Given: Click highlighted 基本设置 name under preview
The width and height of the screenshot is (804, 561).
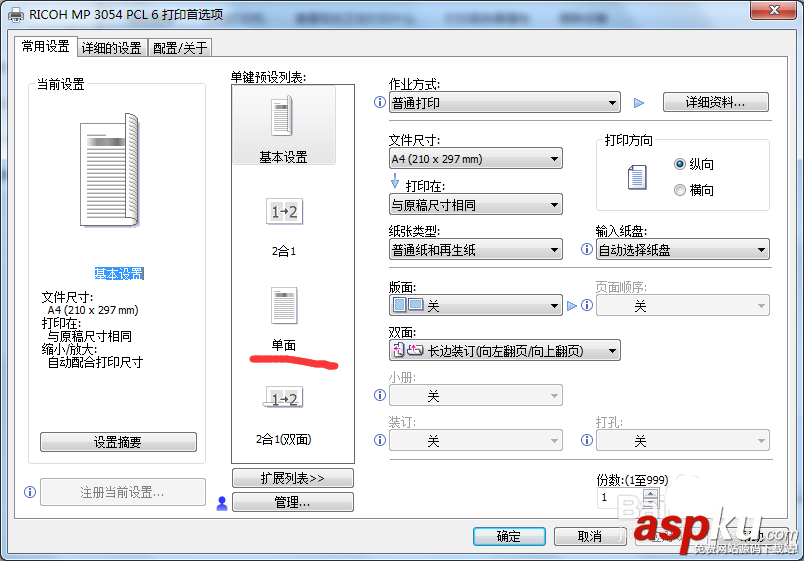Looking at the screenshot, I should point(119,273).
